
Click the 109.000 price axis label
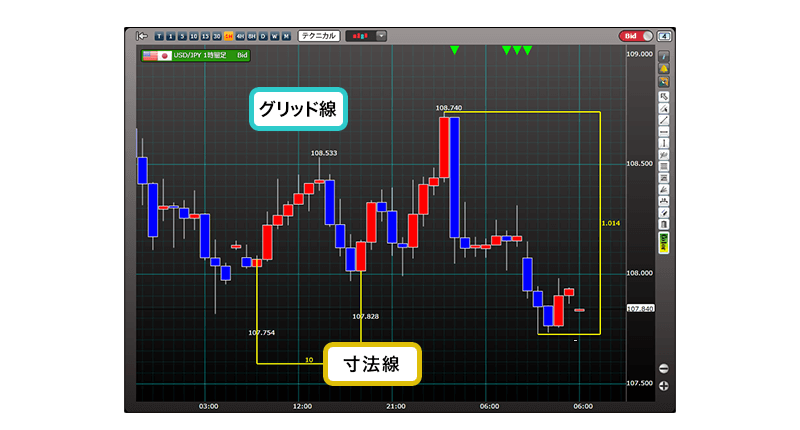[x=640, y=54]
